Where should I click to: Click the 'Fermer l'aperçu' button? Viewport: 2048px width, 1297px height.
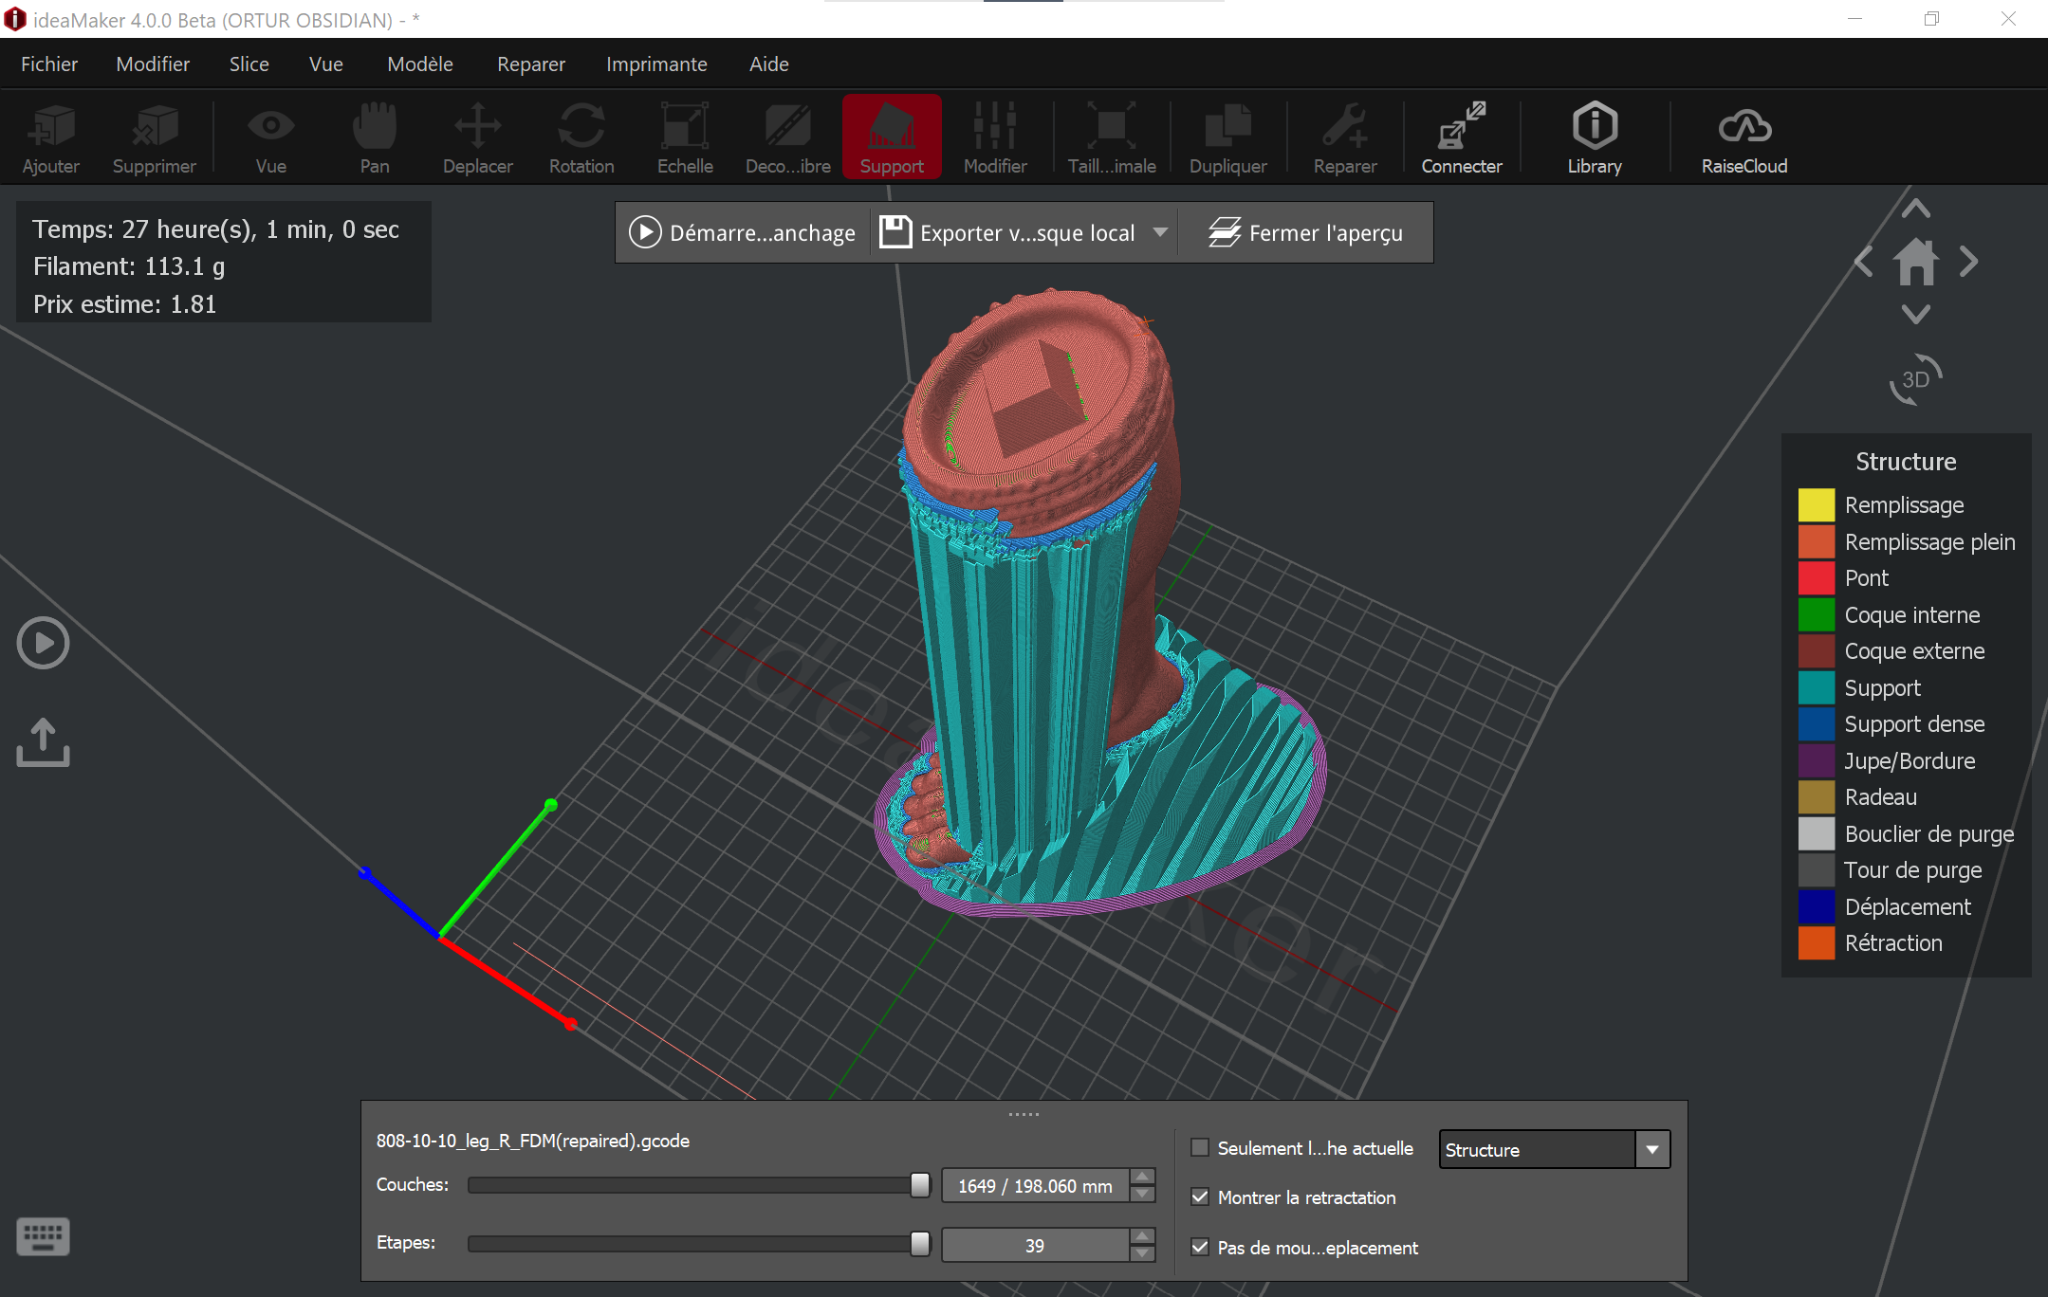(1305, 232)
